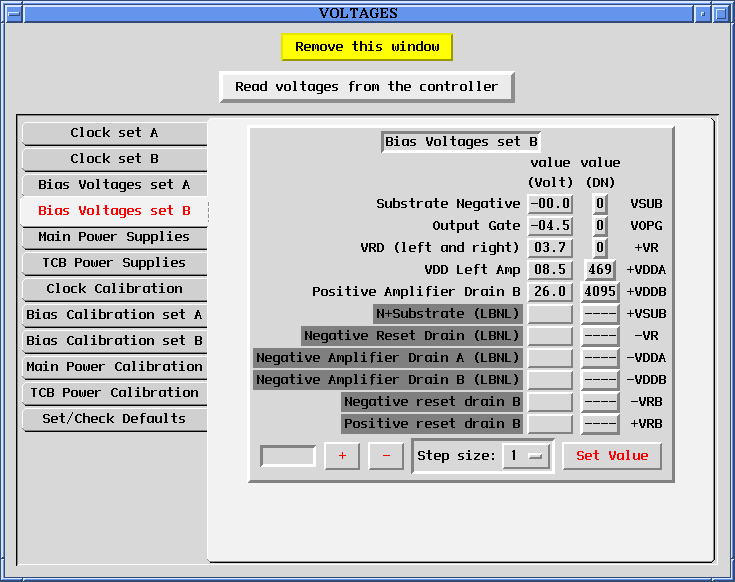Click the red Set Value button

point(612,456)
